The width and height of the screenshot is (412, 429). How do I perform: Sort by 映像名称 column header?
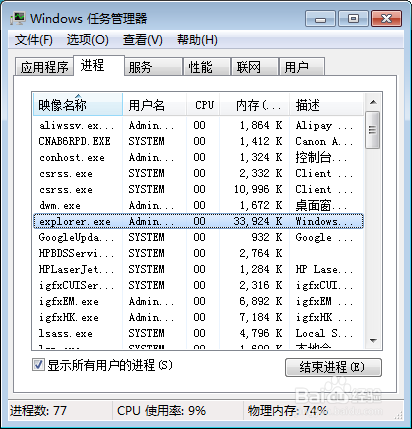tap(78, 105)
